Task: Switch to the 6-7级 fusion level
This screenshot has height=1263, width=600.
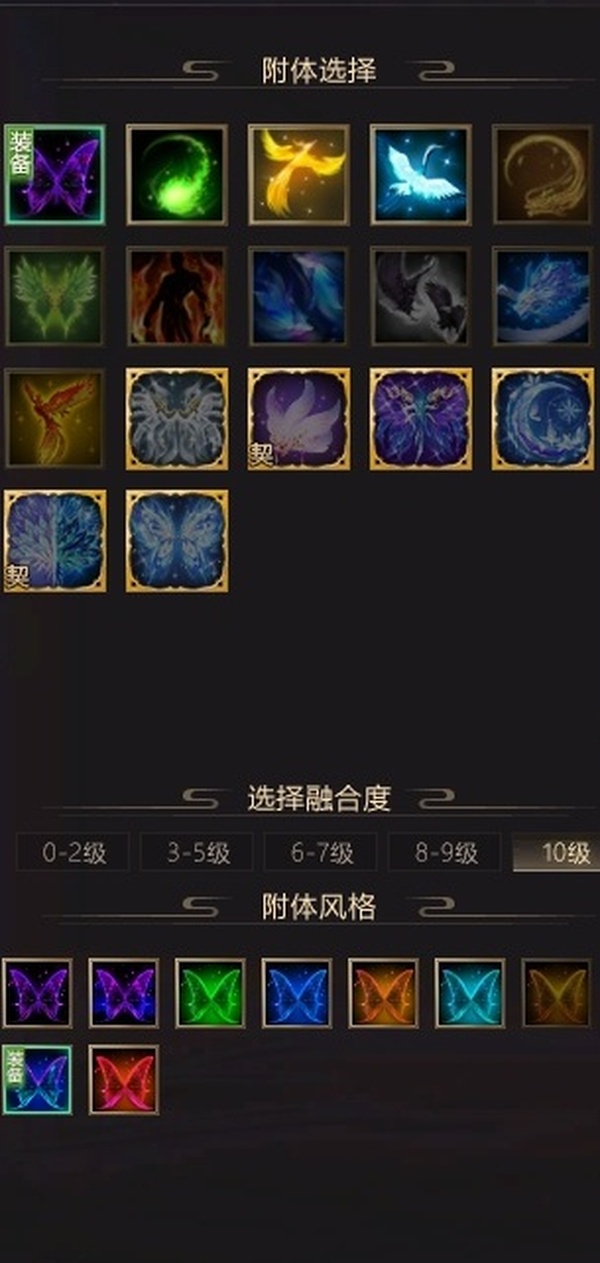Action: 322,853
